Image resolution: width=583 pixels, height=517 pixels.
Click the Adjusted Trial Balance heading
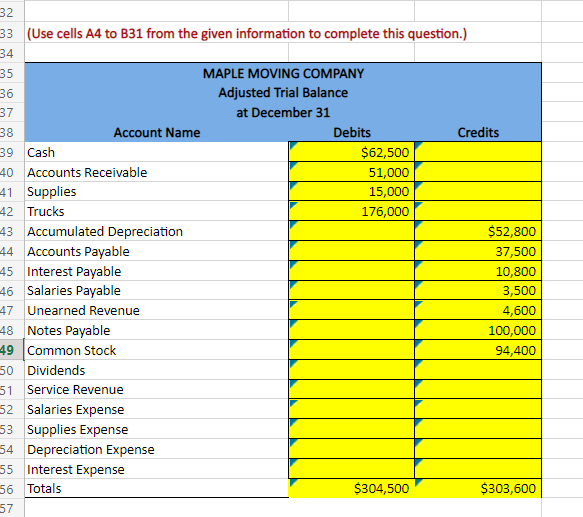(x=283, y=93)
